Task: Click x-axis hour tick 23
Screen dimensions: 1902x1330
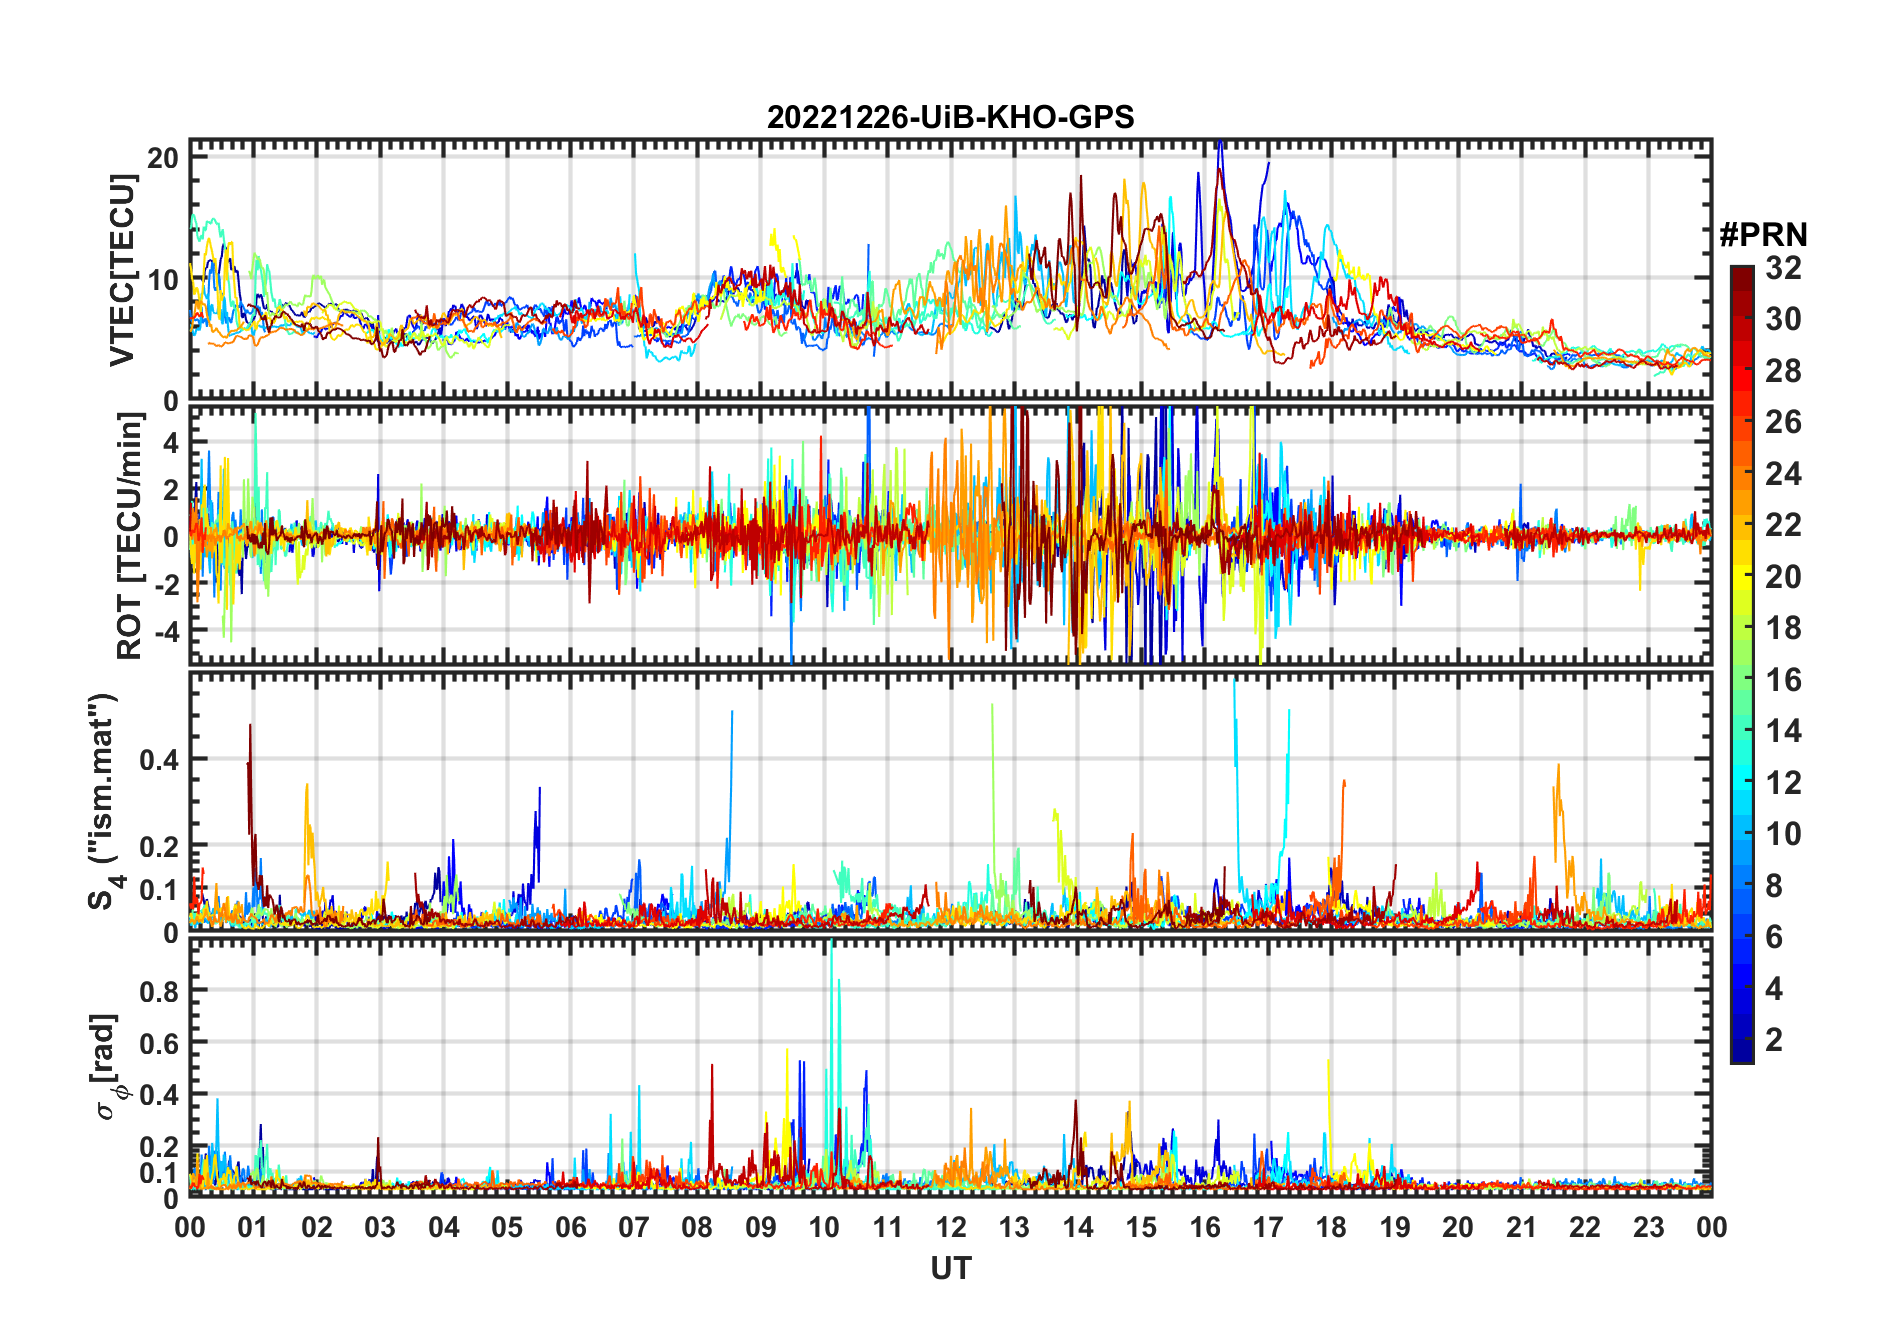Action: coord(1649,1227)
